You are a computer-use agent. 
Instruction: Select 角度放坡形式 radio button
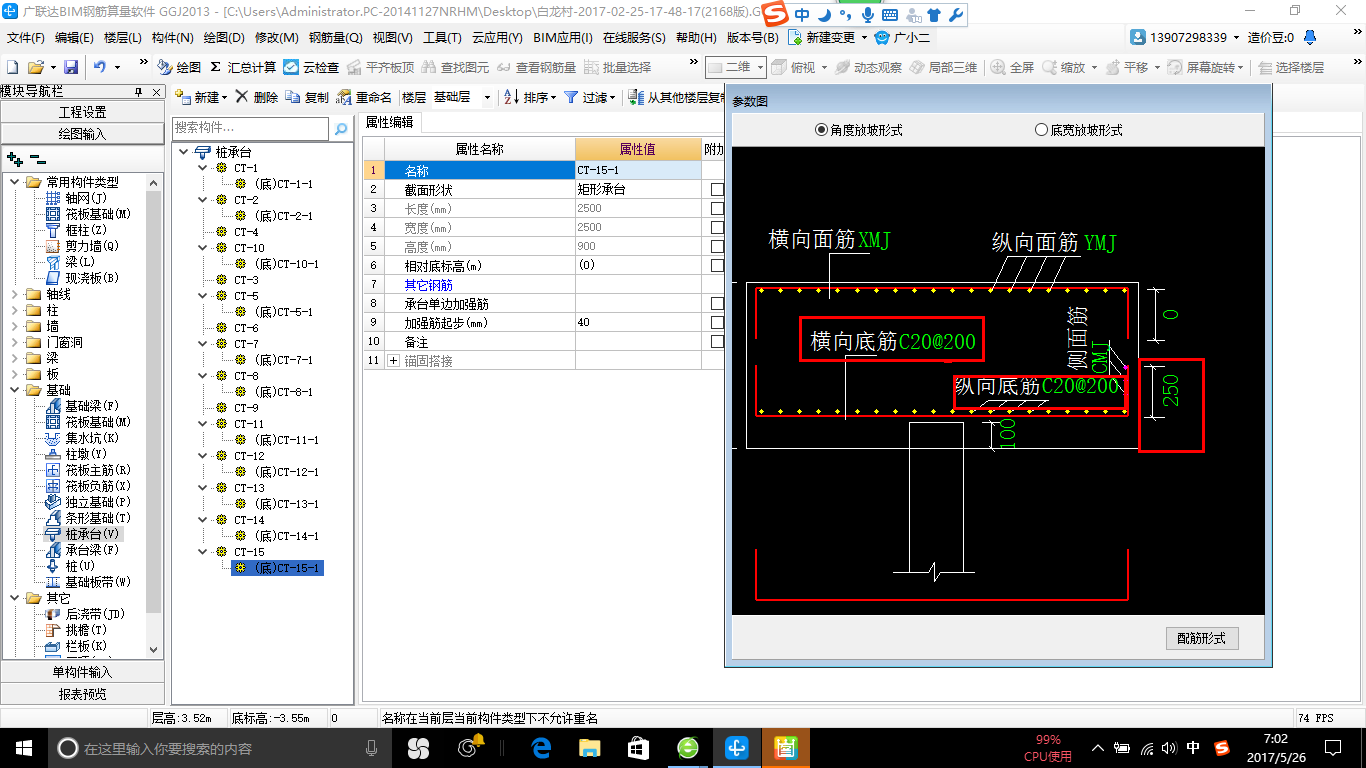(x=822, y=130)
